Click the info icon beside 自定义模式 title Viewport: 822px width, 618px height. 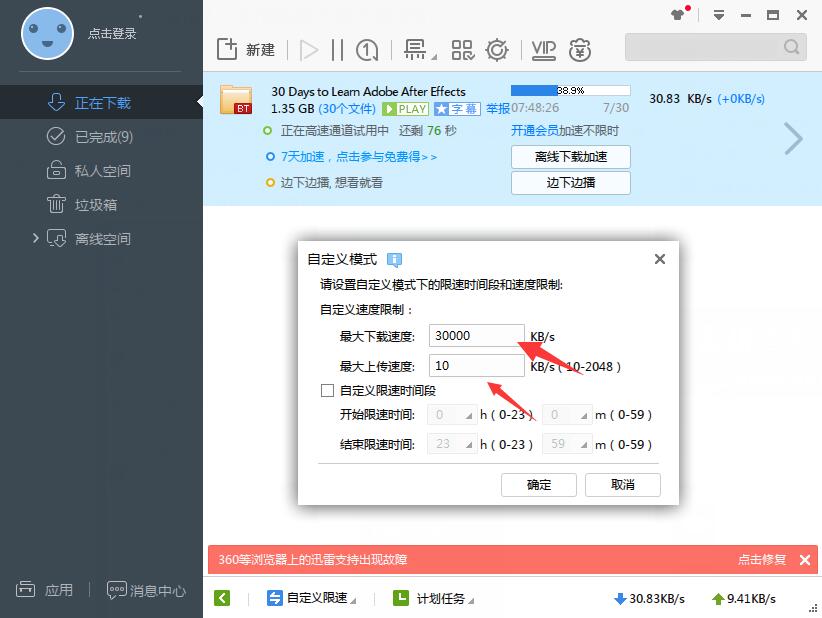[x=394, y=259]
